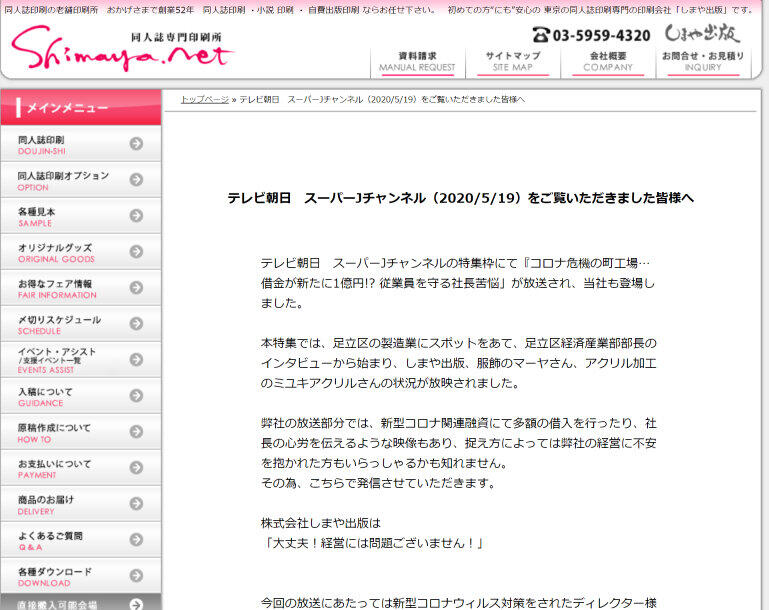This screenshot has height=610, width=769.
Task: Open the 会社概要 COMPANY tab
Action: pyautogui.click(x=608, y=62)
